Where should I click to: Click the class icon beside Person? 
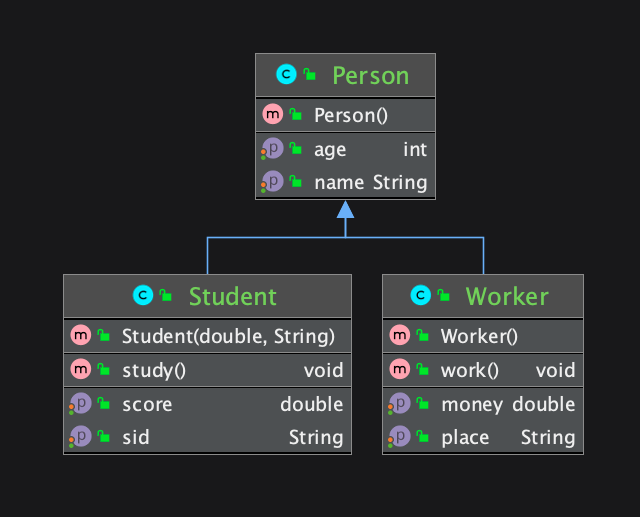coord(286,75)
